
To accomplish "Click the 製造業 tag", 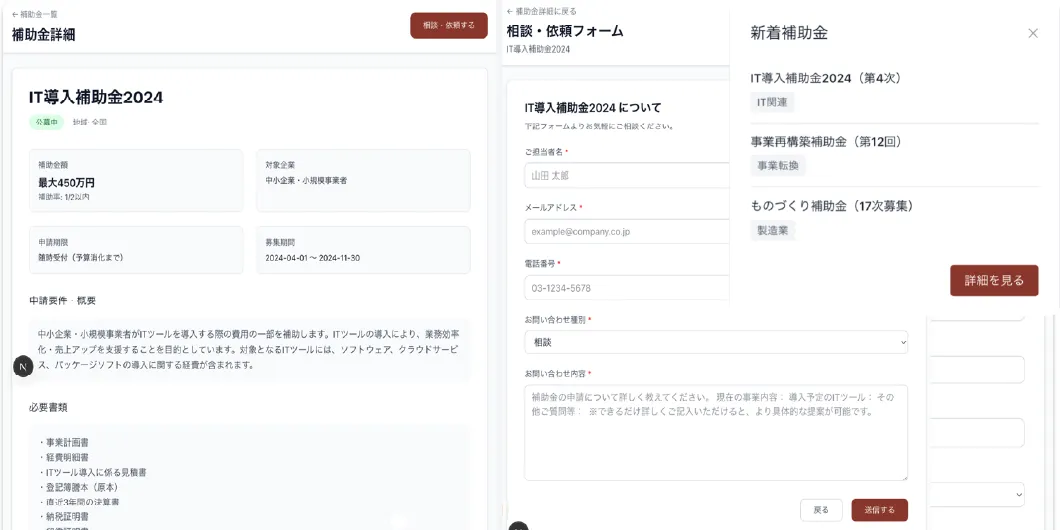I will [x=772, y=230].
